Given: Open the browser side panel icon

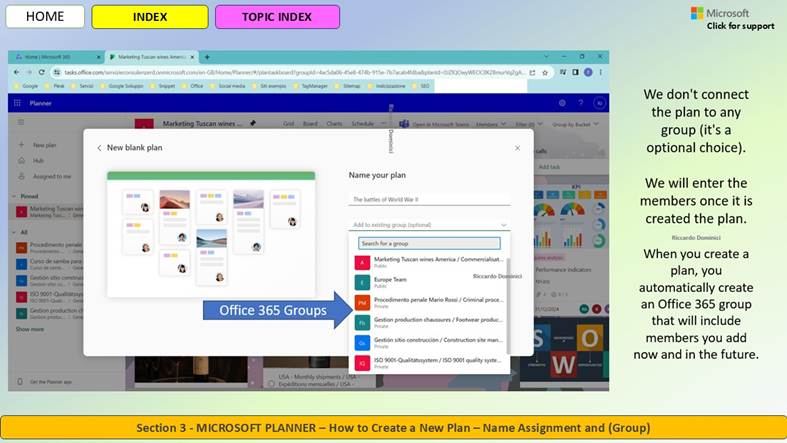Looking at the screenshot, I should [x=575, y=72].
